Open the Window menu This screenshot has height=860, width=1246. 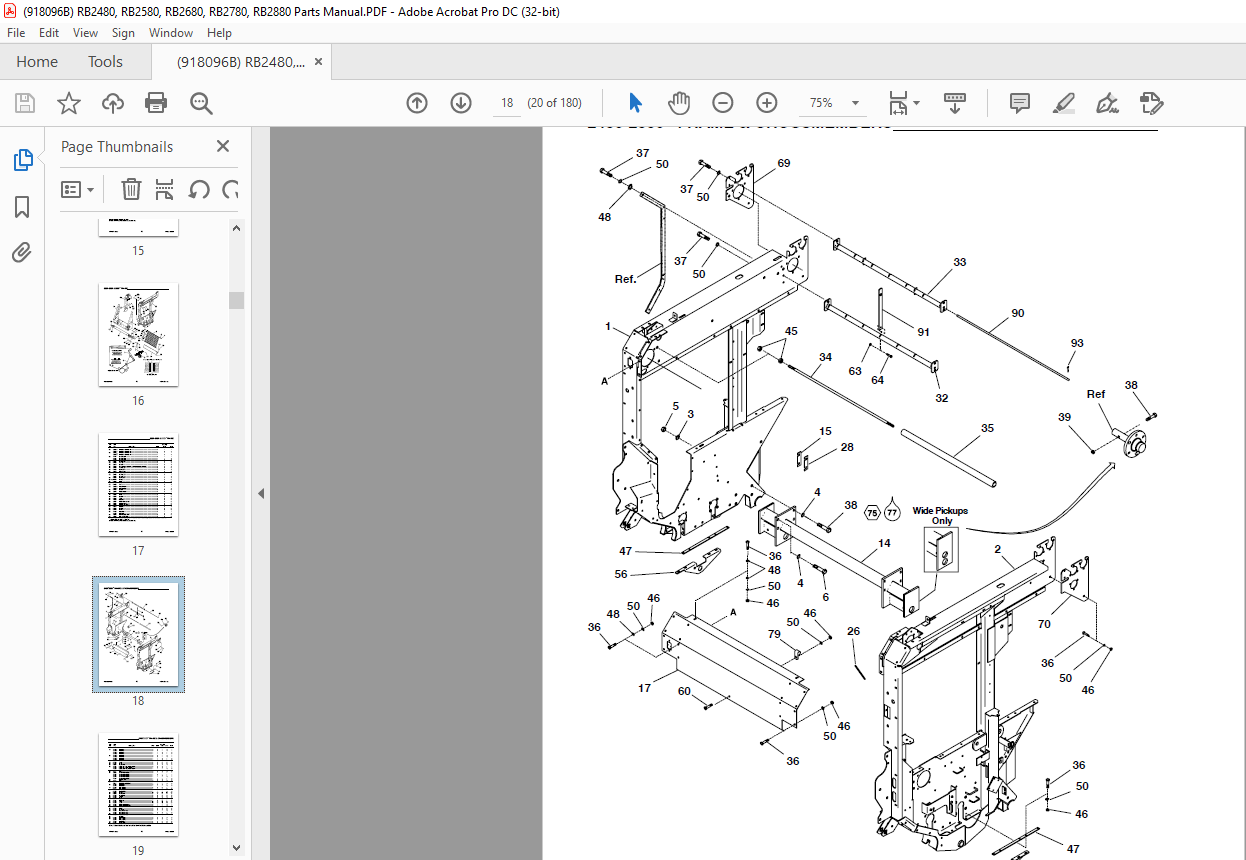(x=171, y=33)
